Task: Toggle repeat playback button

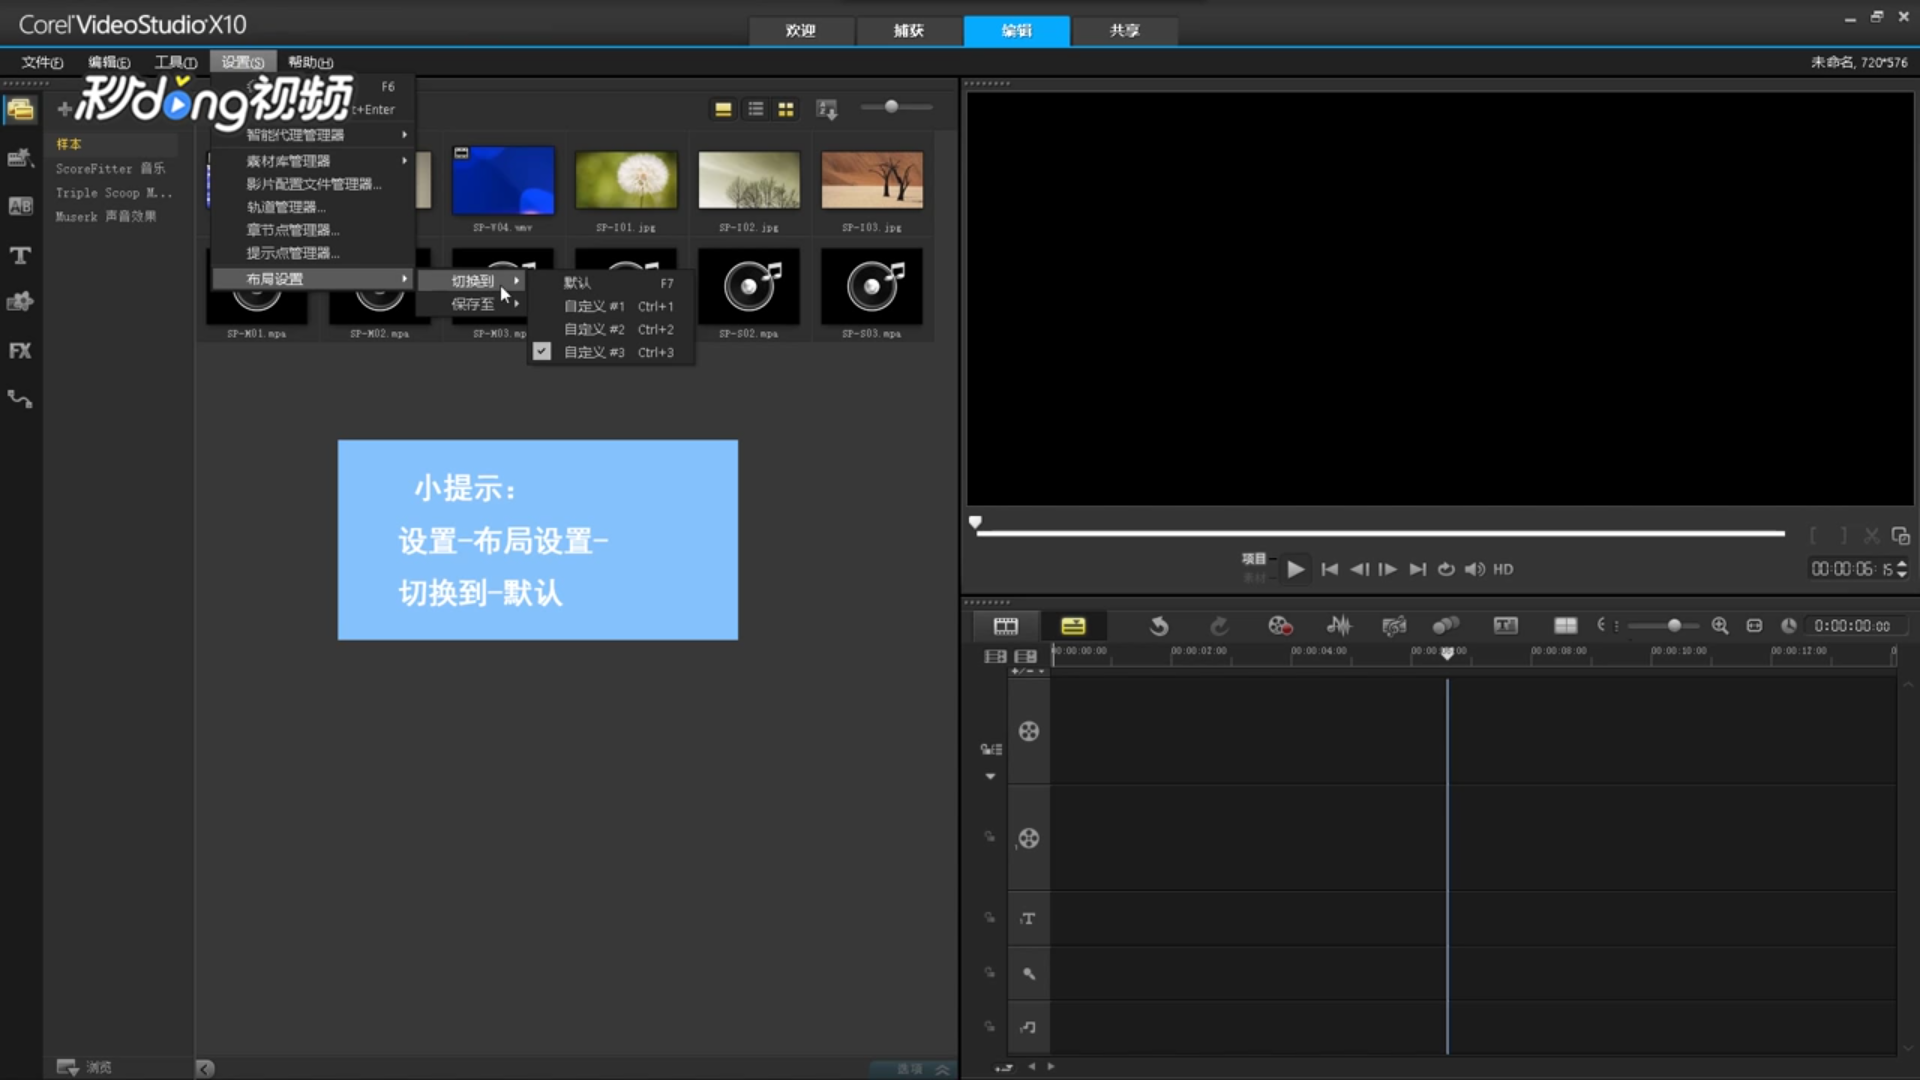Action: pos(1445,569)
